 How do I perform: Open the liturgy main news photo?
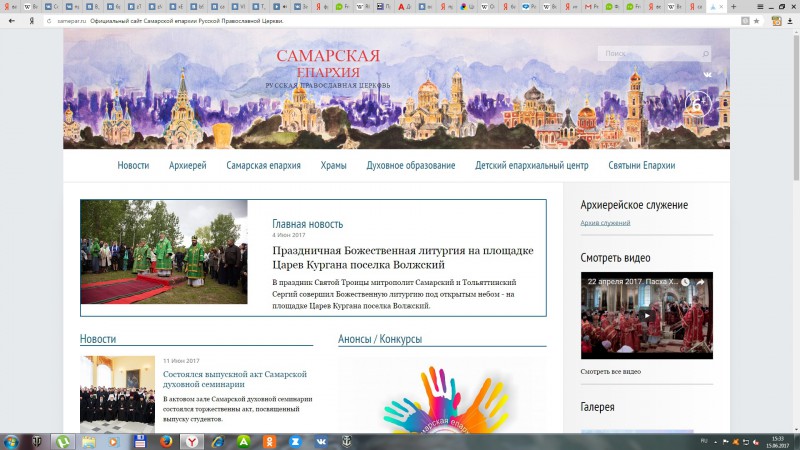coord(164,252)
